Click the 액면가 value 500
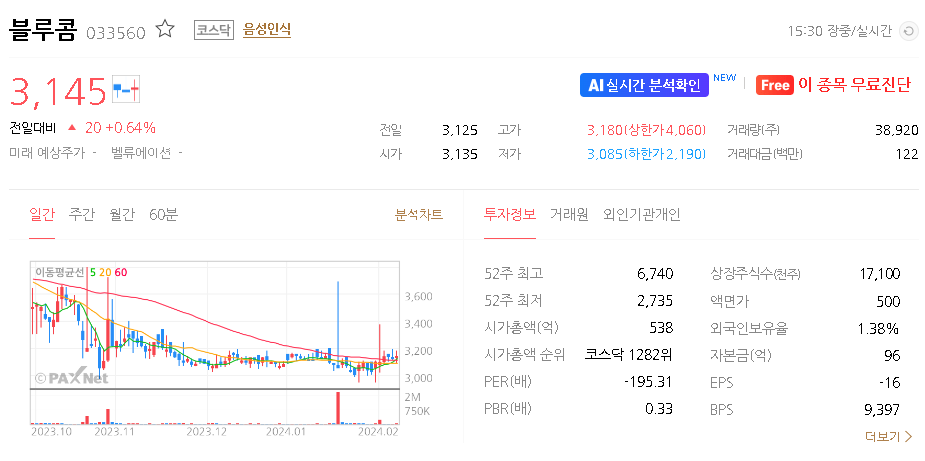 pyautogui.click(x=889, y=301)
